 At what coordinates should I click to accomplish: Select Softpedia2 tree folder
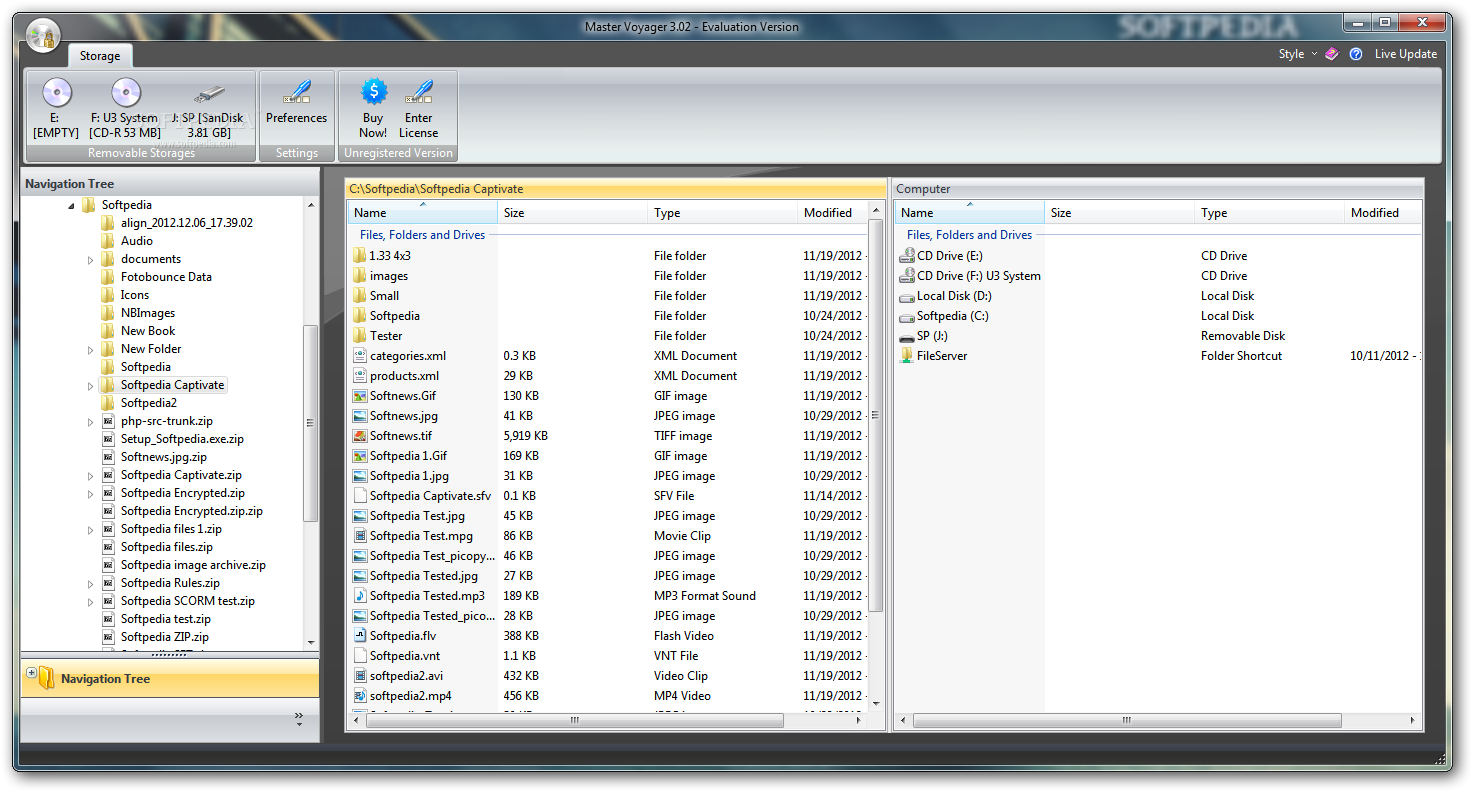click(149, 403)
